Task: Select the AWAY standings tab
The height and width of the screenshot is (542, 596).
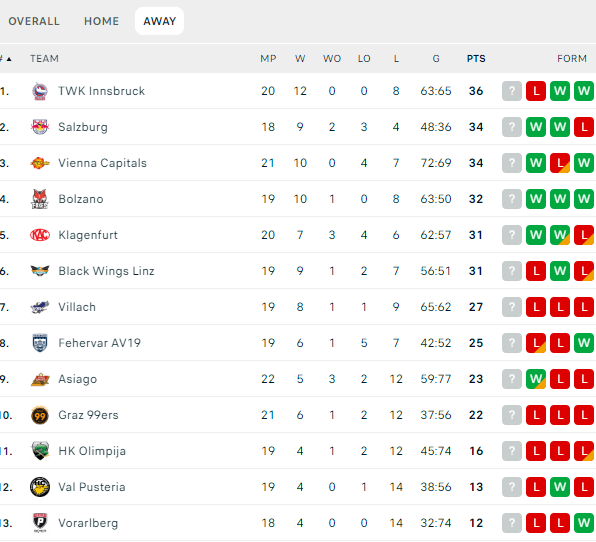Action: [160, 21]
